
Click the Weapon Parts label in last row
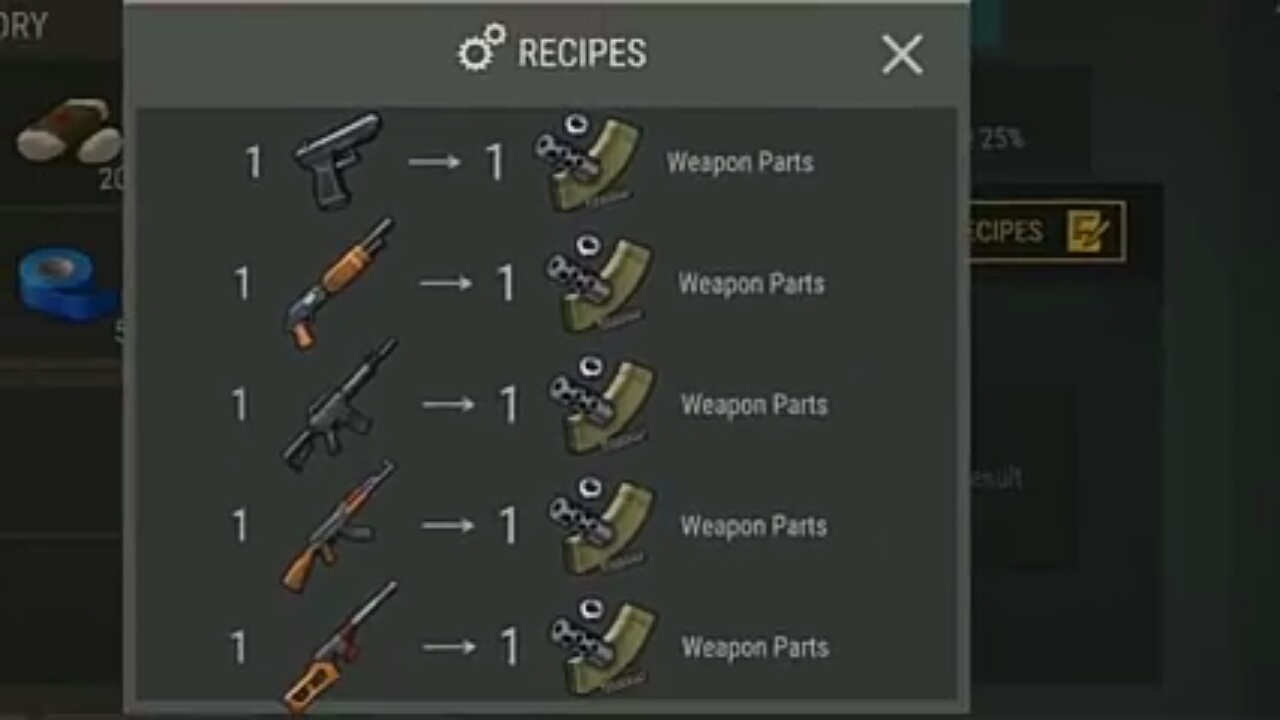755,647
